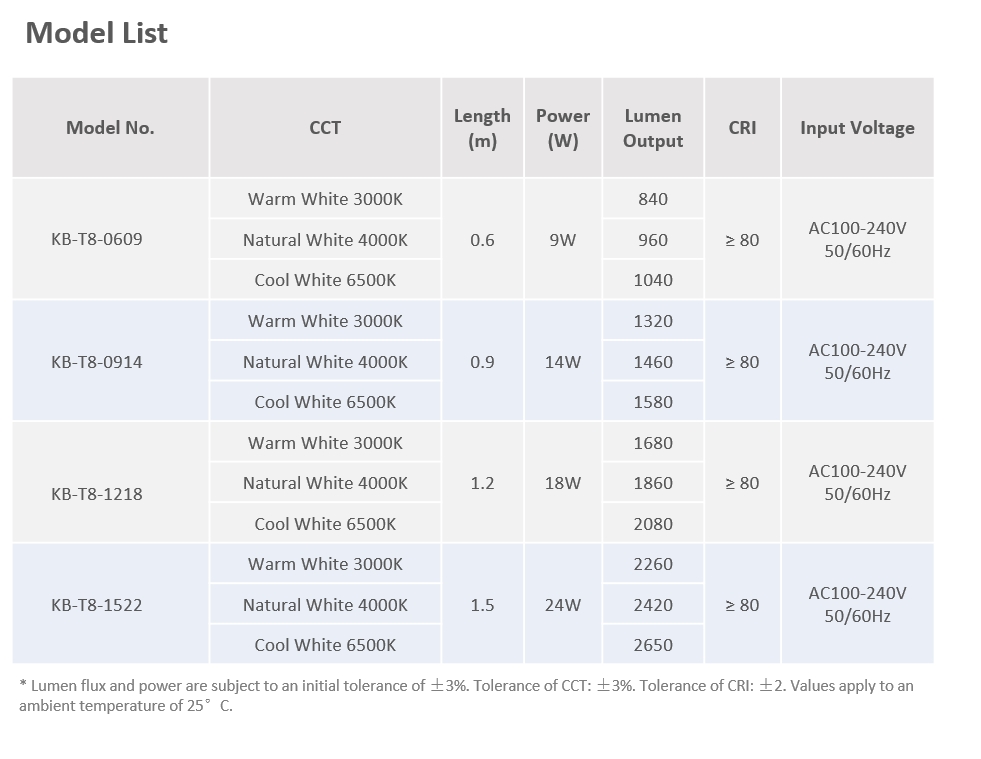Click the "Model List" heading

[96, 33]
